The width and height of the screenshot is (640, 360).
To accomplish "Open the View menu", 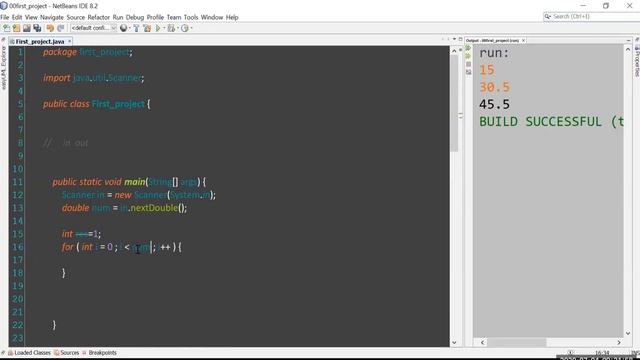I will coord(31,17).
